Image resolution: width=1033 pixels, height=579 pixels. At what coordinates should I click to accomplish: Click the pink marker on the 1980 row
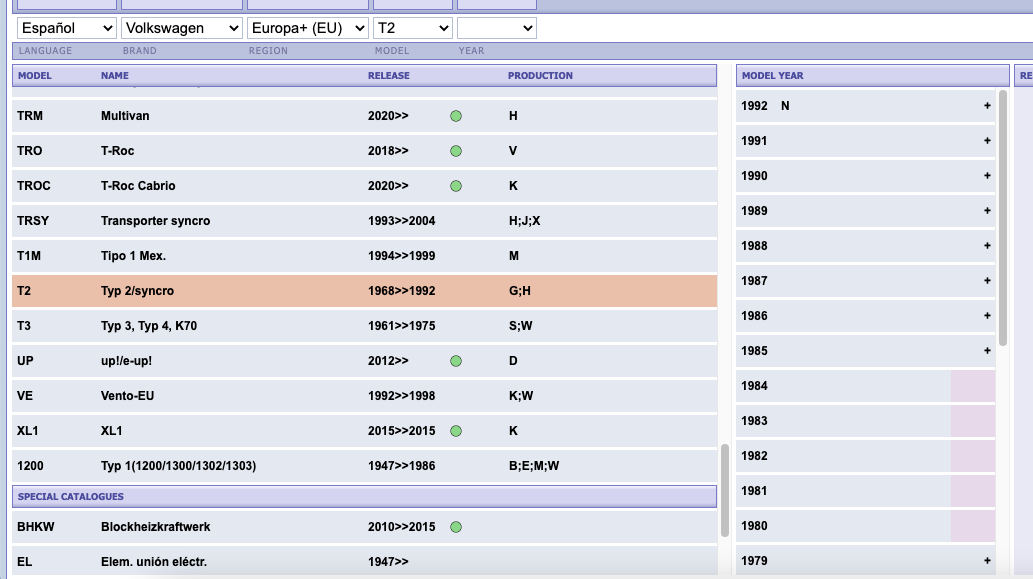pyautogui.click(x=972, y=526)
